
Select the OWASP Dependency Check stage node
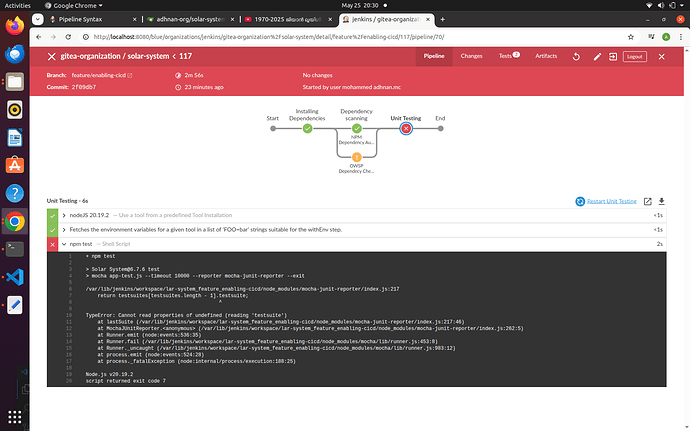[x=356, y=157]
